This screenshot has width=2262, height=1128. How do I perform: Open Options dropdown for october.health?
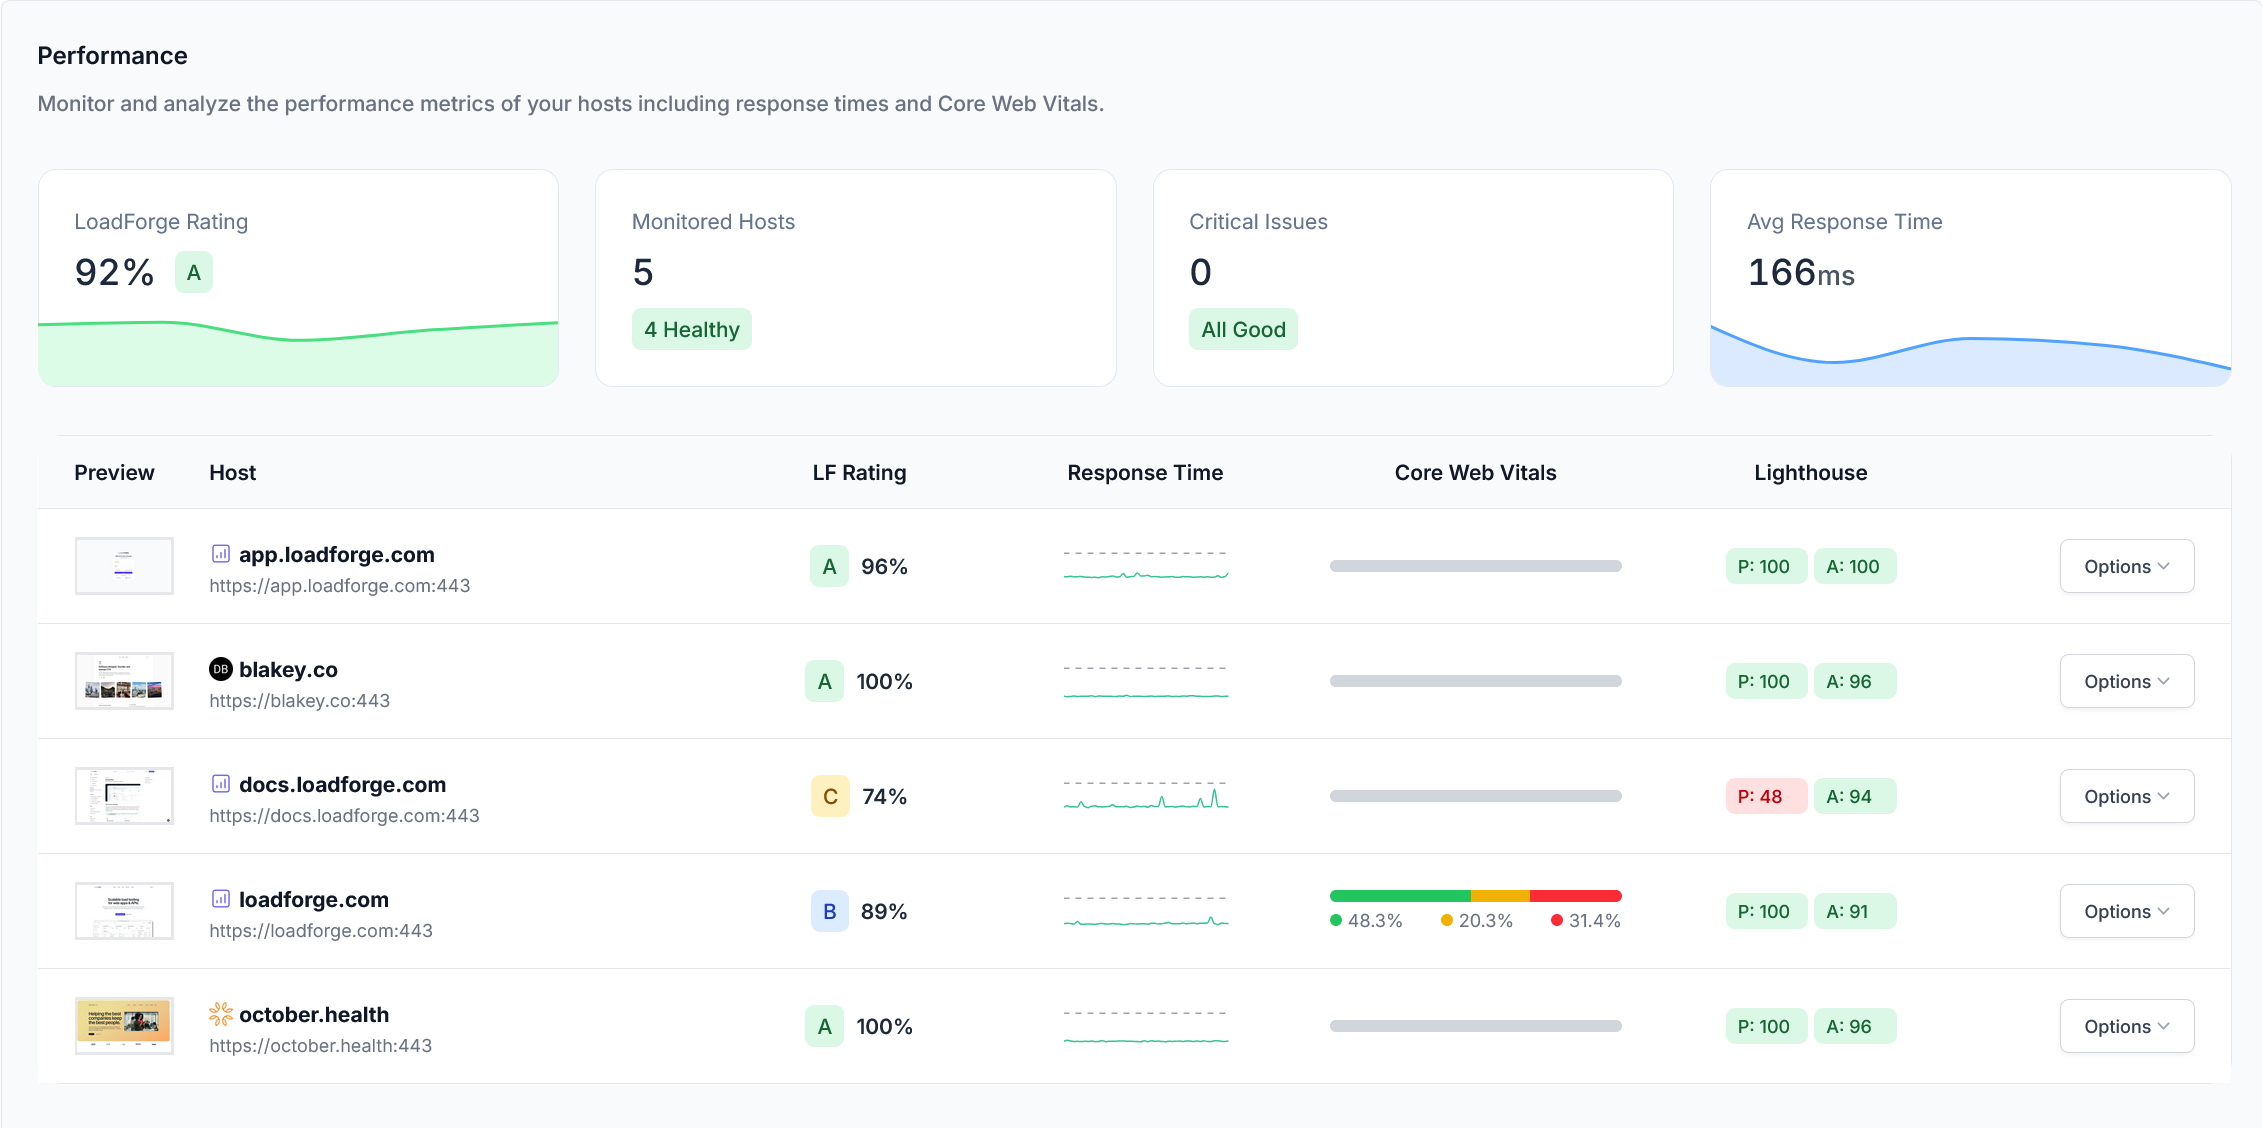pyautogui.click(x=2127, y=1026)
